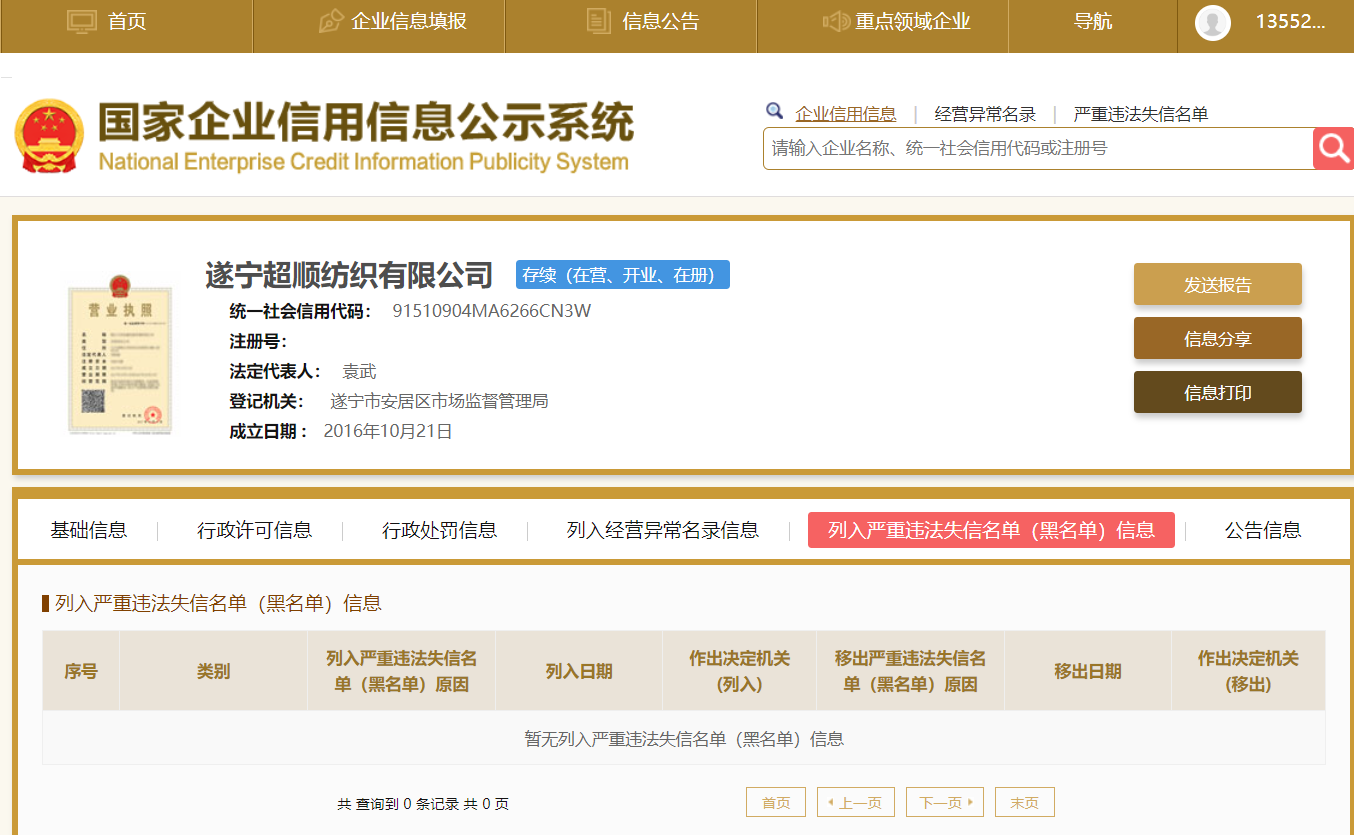1354x835 pixels.
Task: Open 信息公告 menu item
Action: 660,21
